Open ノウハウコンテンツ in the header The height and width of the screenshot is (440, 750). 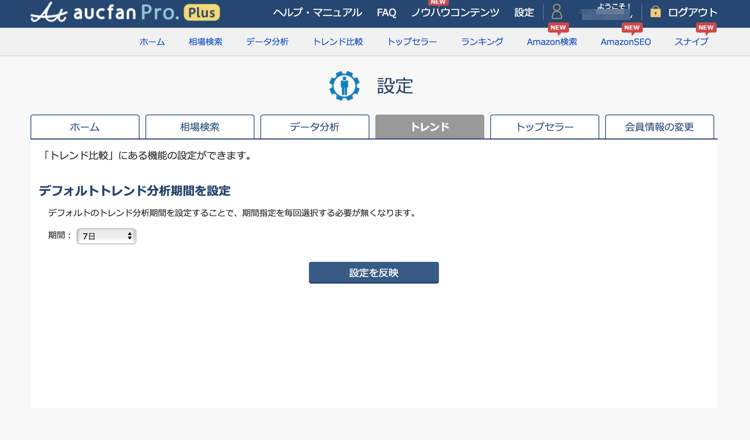point(455,13)
